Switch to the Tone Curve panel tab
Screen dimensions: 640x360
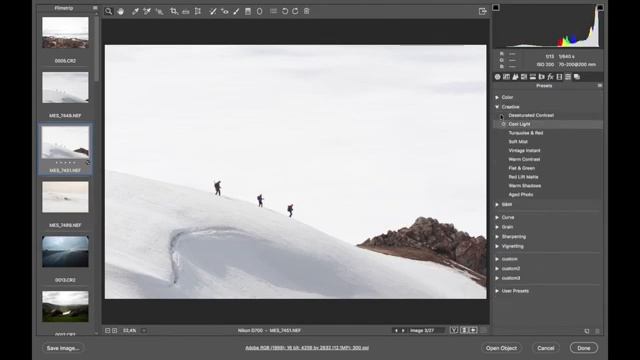click(507, 77)
